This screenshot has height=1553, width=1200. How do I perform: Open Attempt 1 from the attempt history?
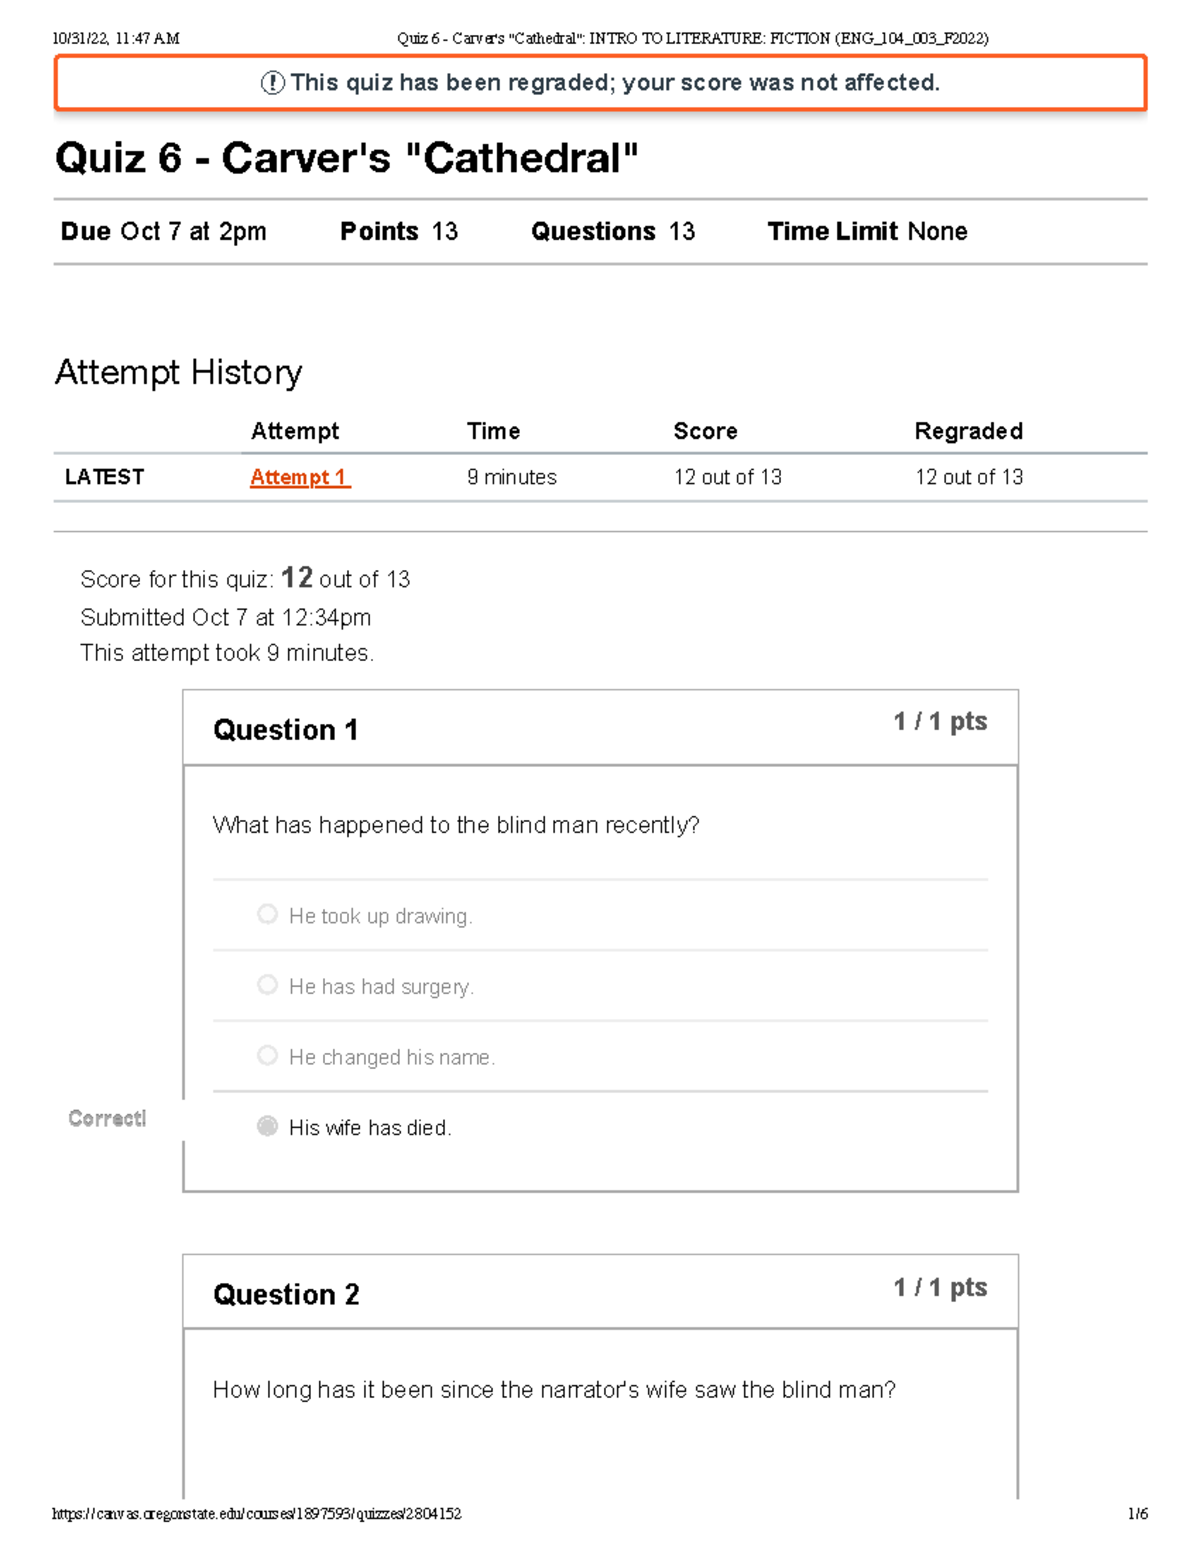pos(299,477)
